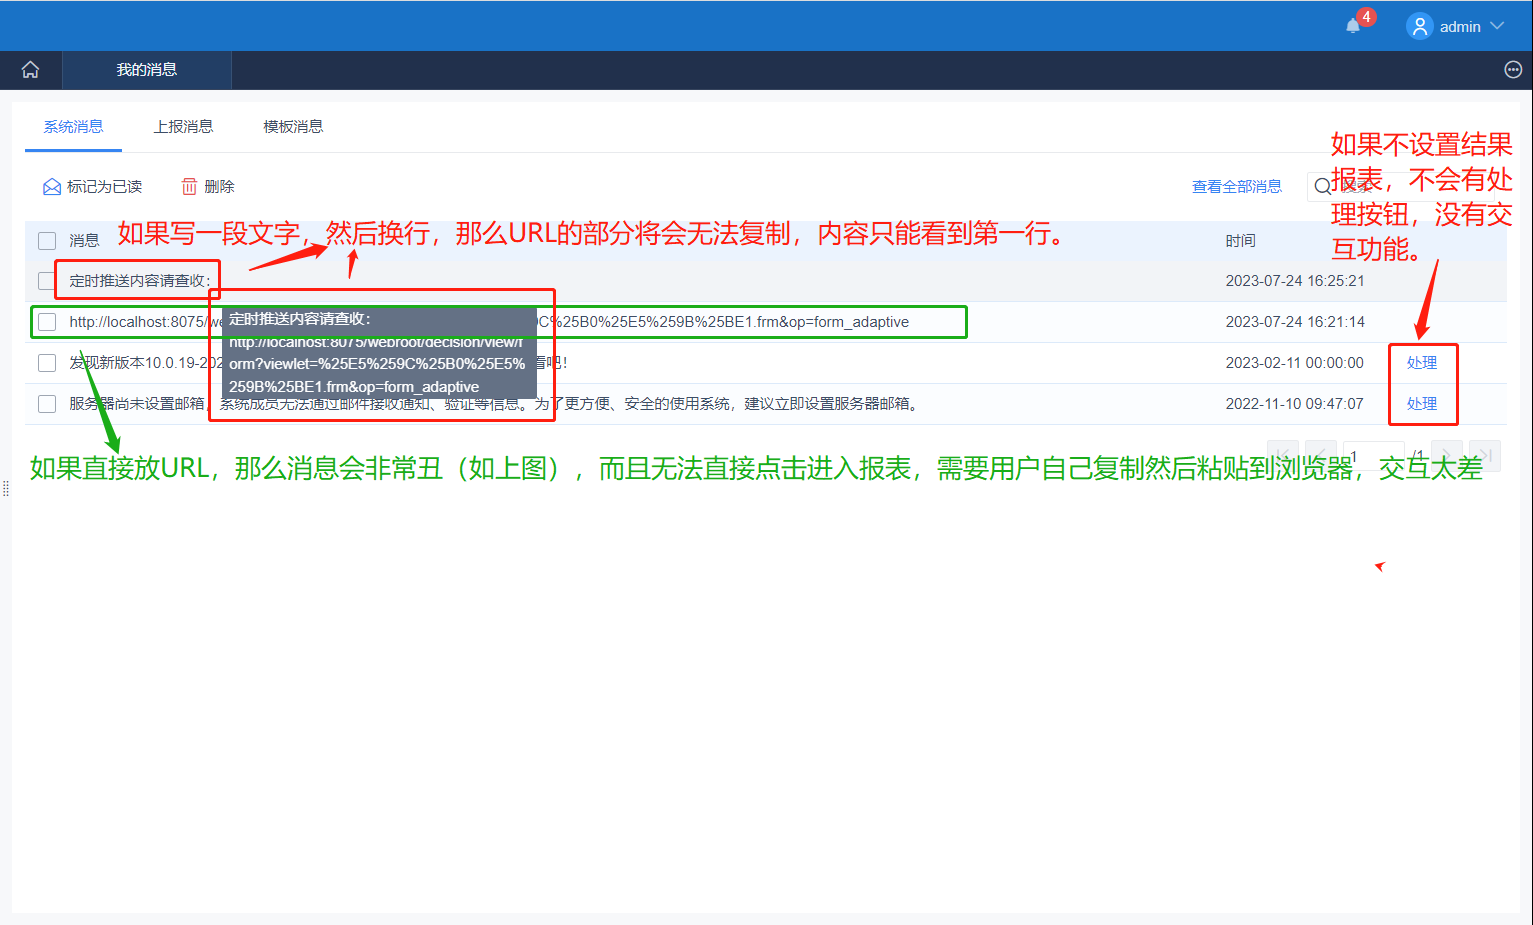Check the localhost:8075 URL message checkbox

click(47, 322)
